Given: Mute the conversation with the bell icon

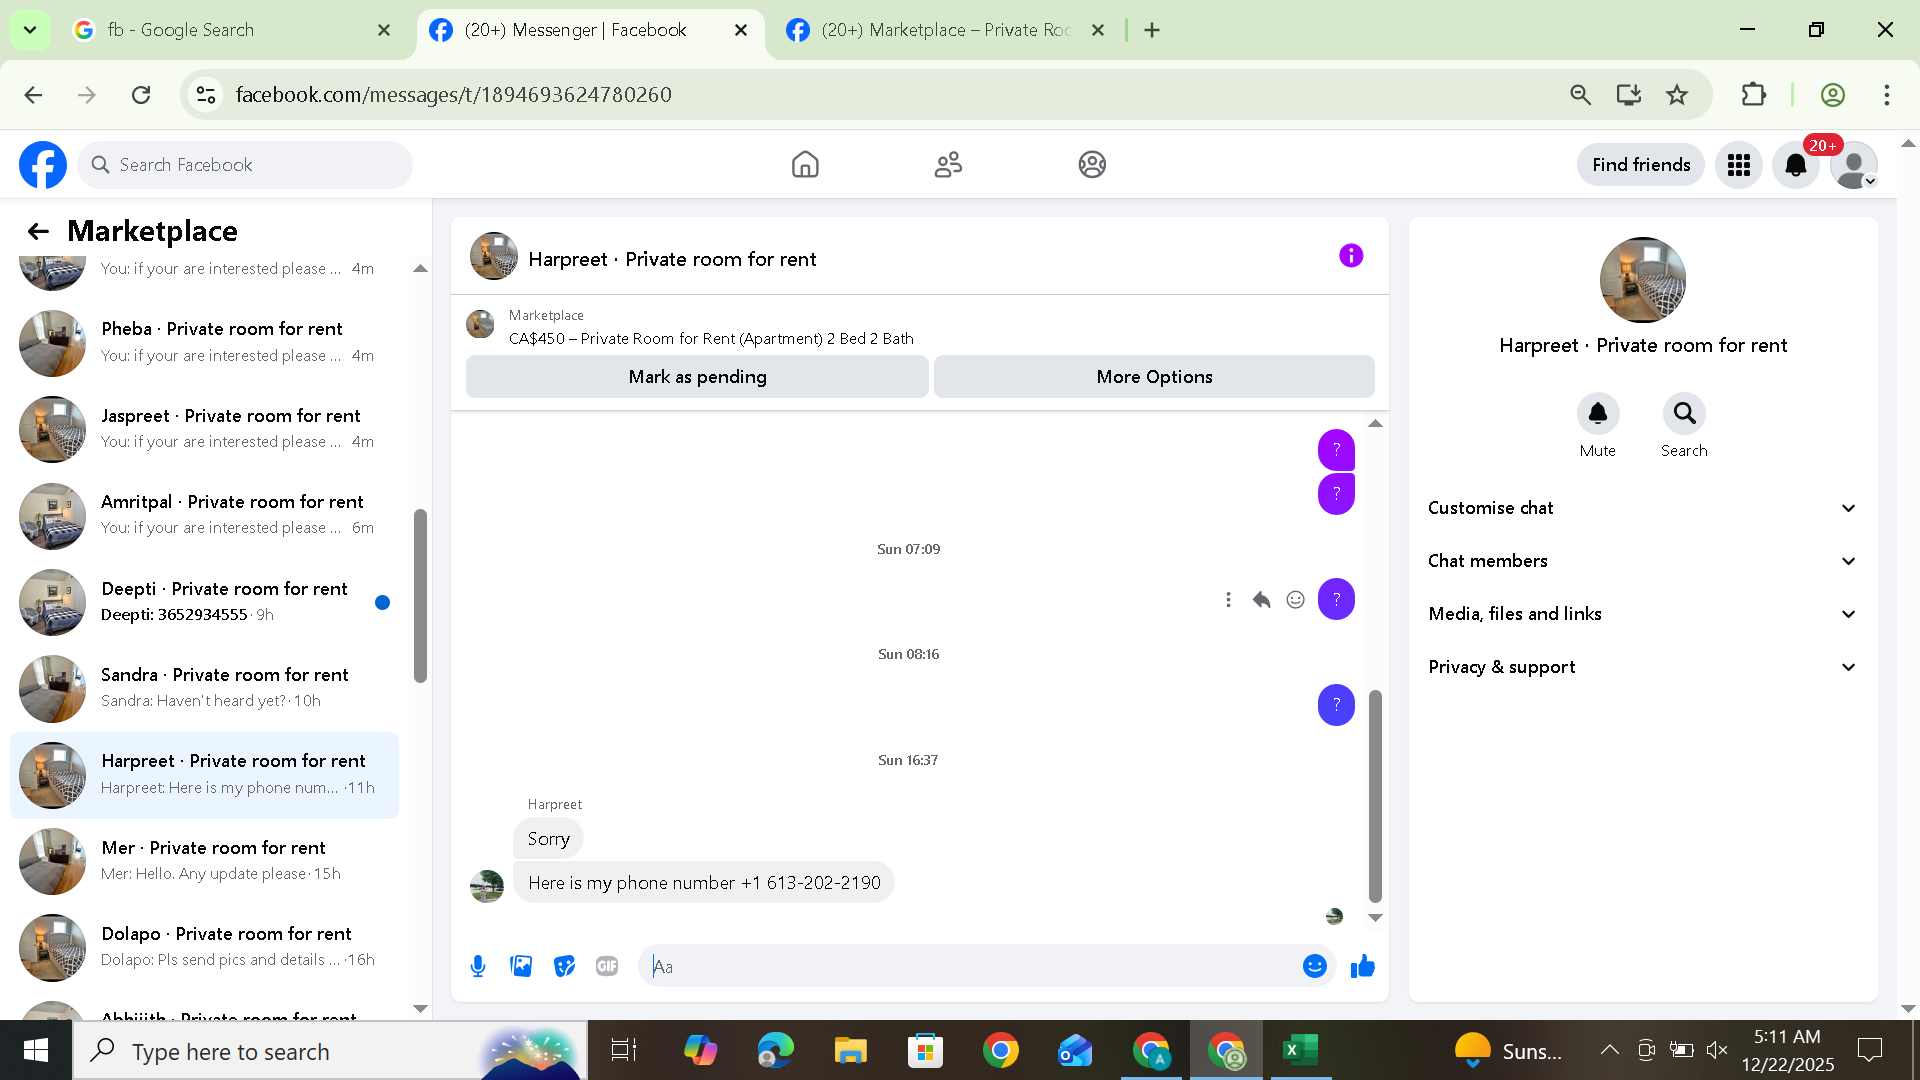Looking at the screenshot, I should point(1597,414).
